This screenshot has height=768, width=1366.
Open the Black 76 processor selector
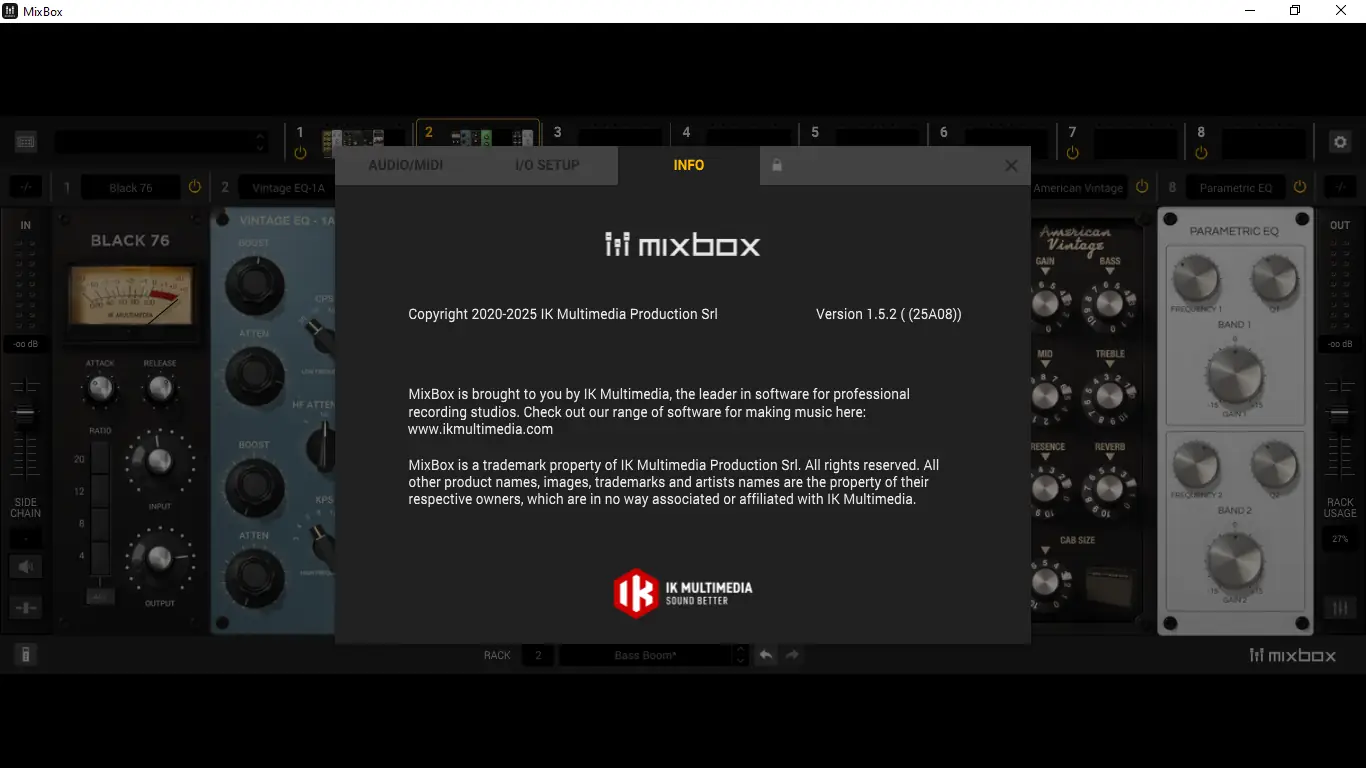click(130, 187)
